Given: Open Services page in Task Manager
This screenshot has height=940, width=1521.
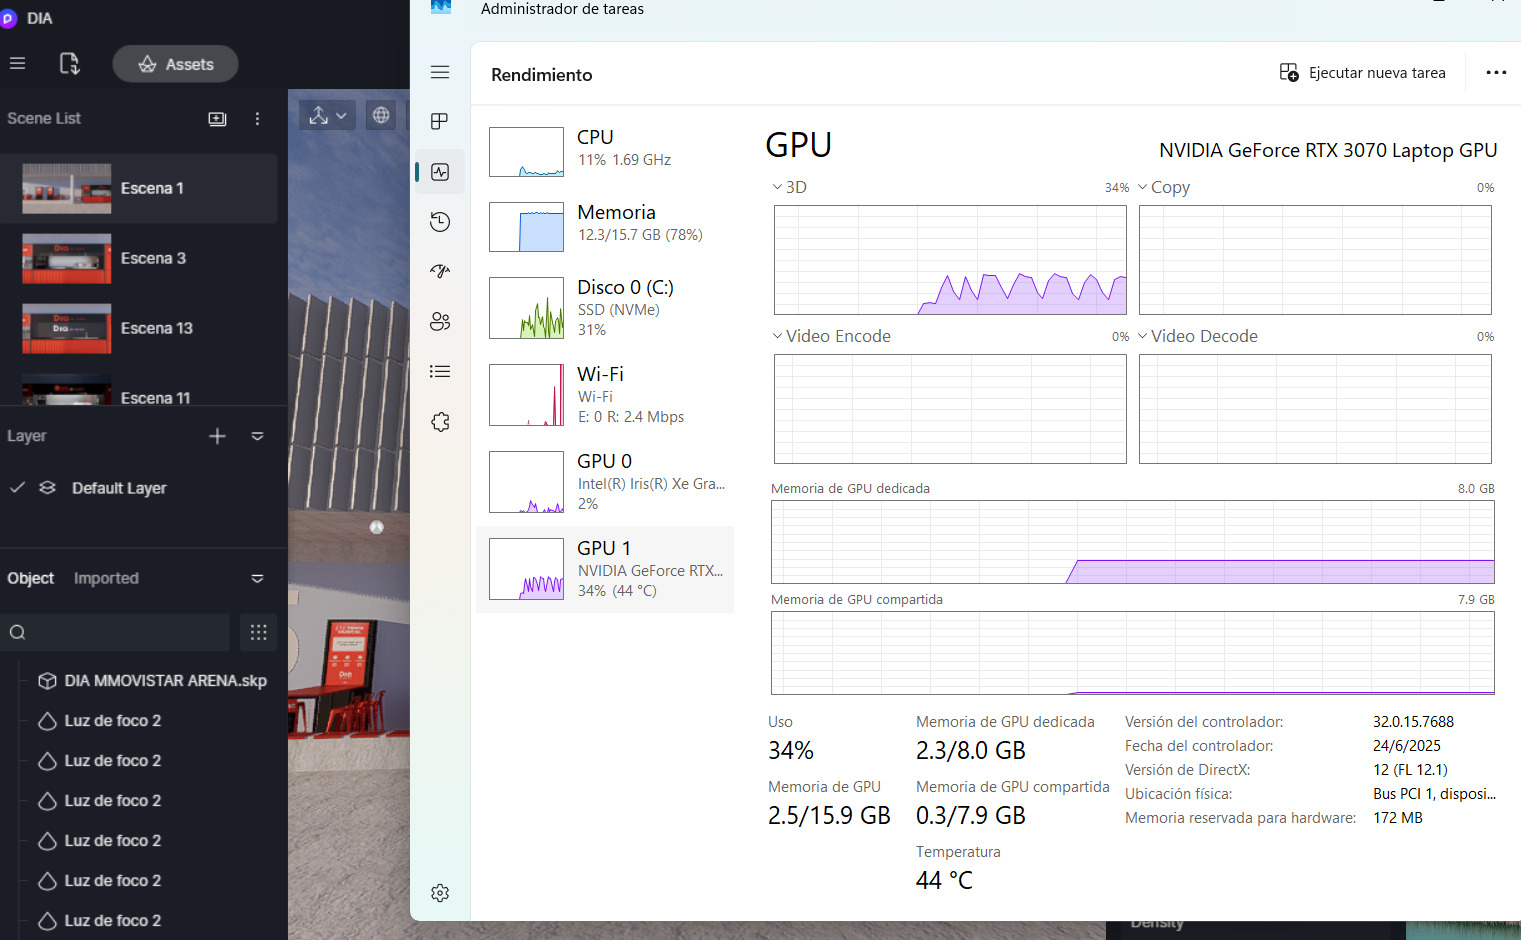Looking at the screenshot, I should [440, 421].
